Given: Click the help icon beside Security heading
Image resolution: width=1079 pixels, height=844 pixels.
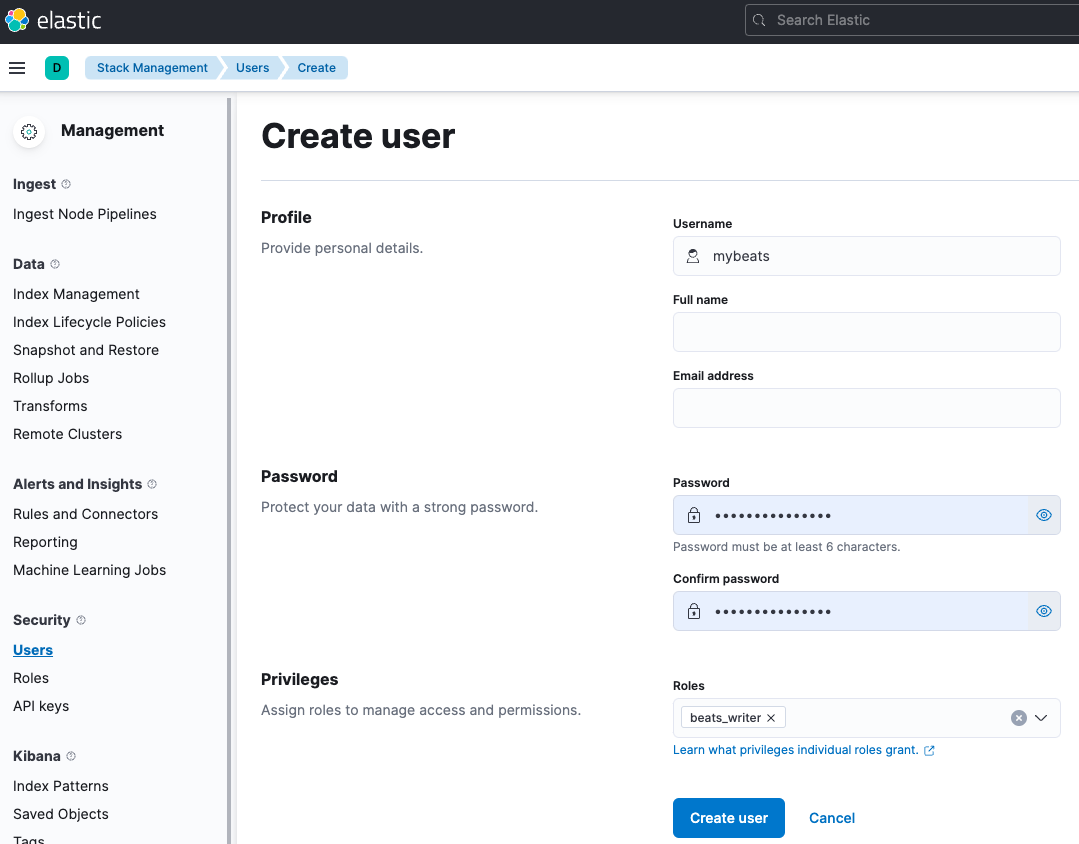Looking at the screenshot, I should coord(81,620).
